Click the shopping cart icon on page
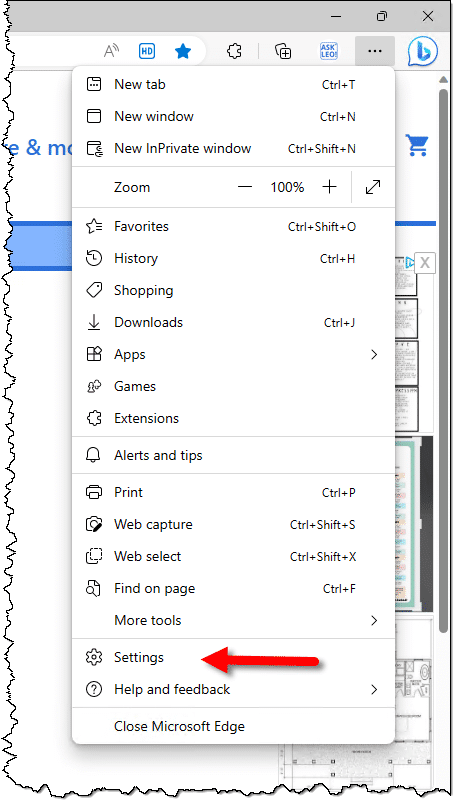This screenshot has height=805, width=456. click(416, 145)
